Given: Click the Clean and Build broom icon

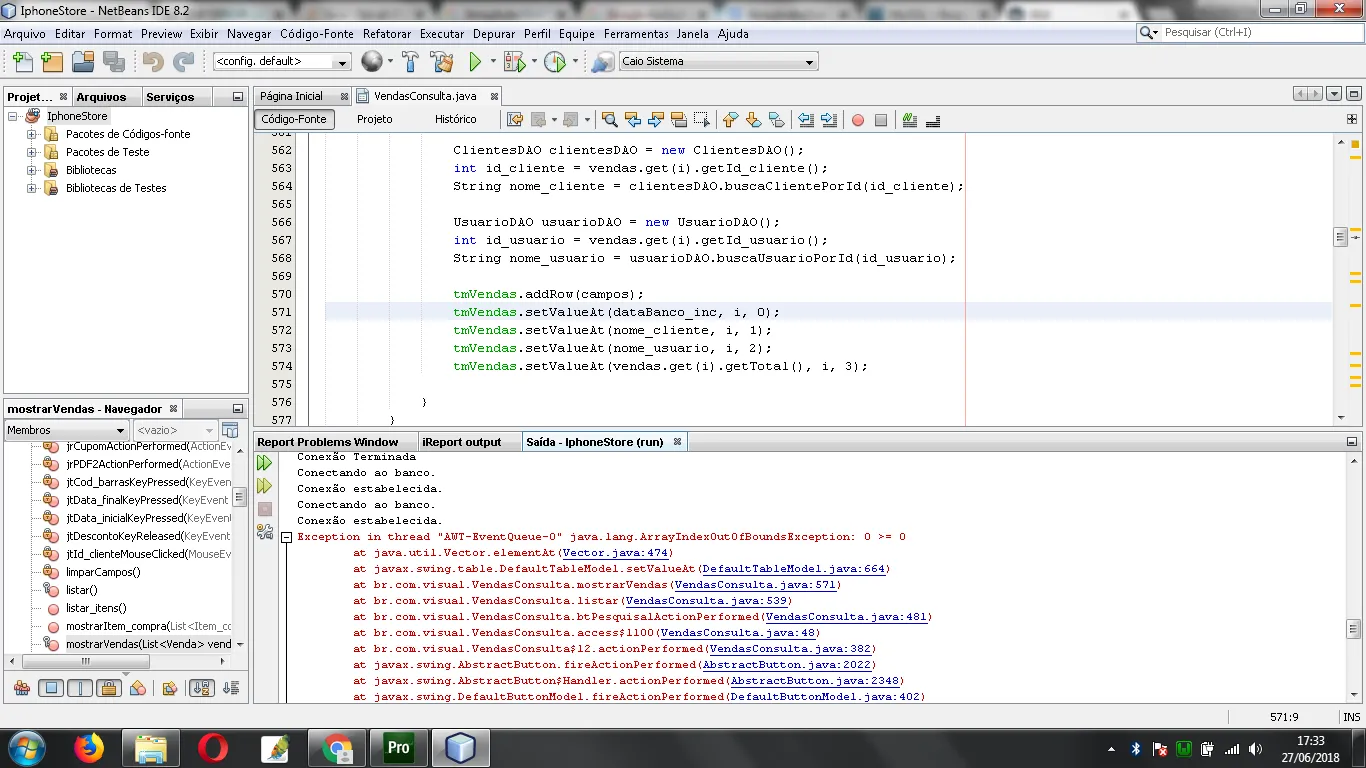Looking at the screenshot, I should 442,62.
